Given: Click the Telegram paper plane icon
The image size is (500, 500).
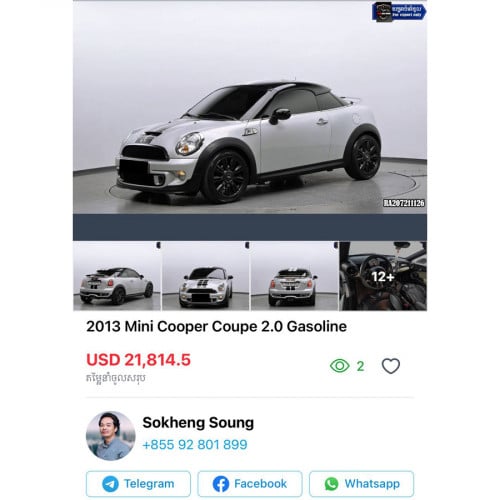Looking at the screenshot, I should (110, 484).
